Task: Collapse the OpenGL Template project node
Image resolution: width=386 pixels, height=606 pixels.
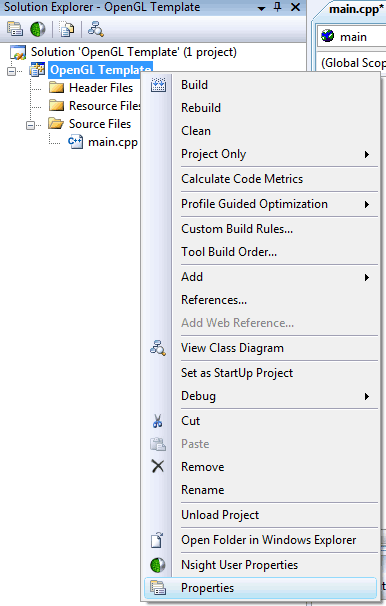Action: coord(12,71)
